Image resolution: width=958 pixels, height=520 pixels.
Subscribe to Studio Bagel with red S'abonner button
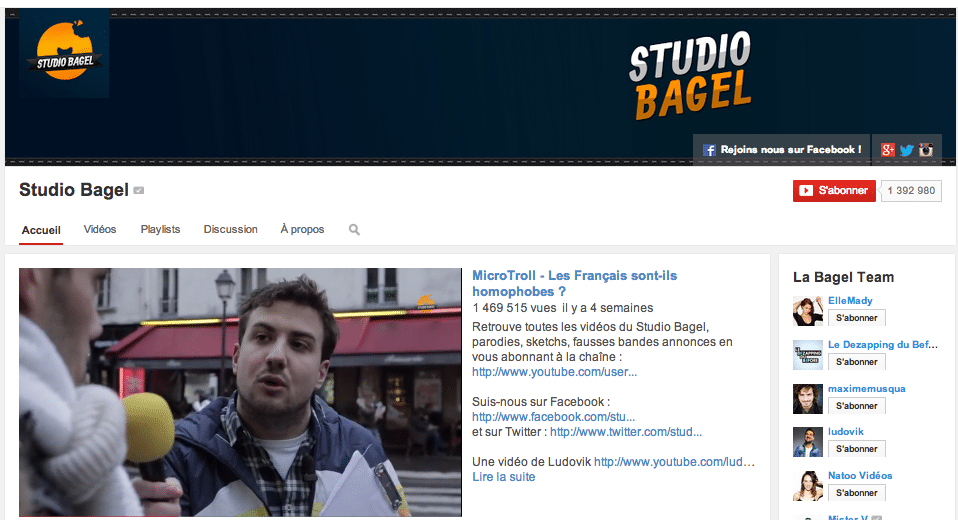pyautogui.click(x=834, y=191)
